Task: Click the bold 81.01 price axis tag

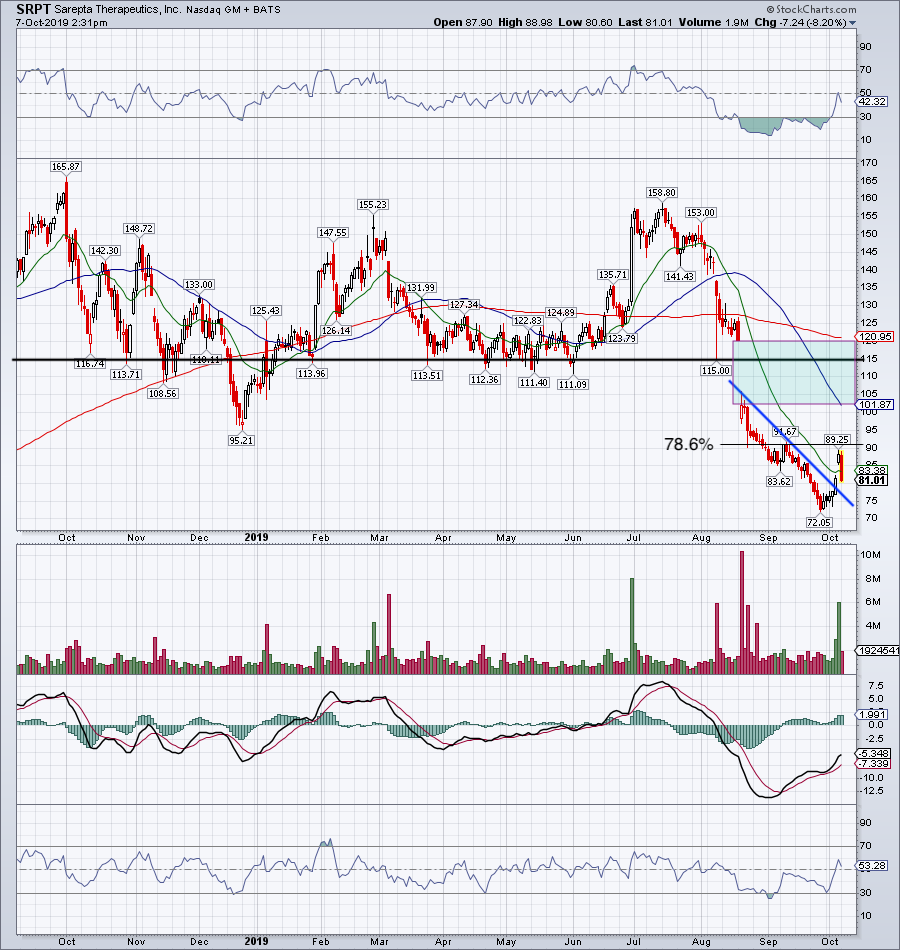Action: [872, 480]
